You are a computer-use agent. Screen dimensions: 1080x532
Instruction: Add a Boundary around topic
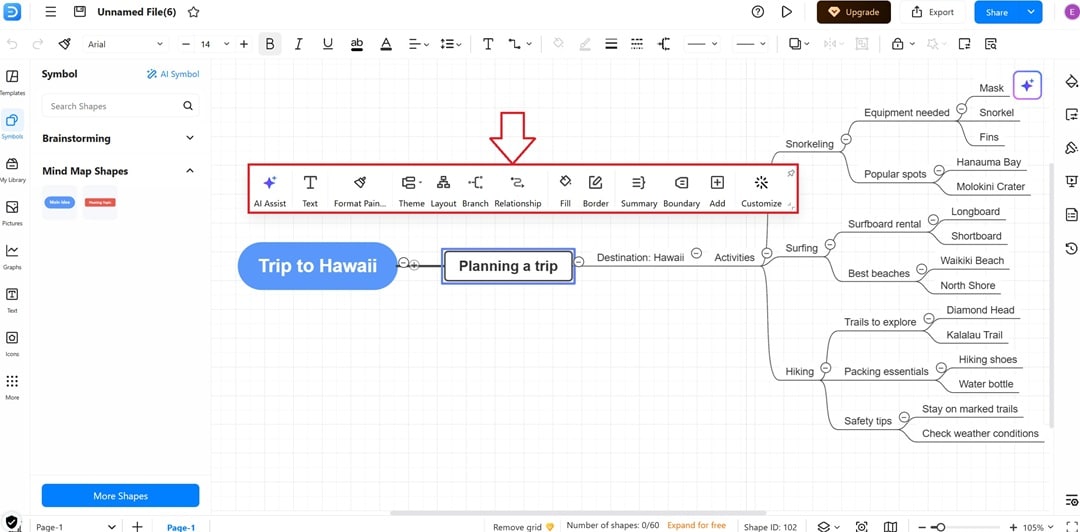coord(681,191)
